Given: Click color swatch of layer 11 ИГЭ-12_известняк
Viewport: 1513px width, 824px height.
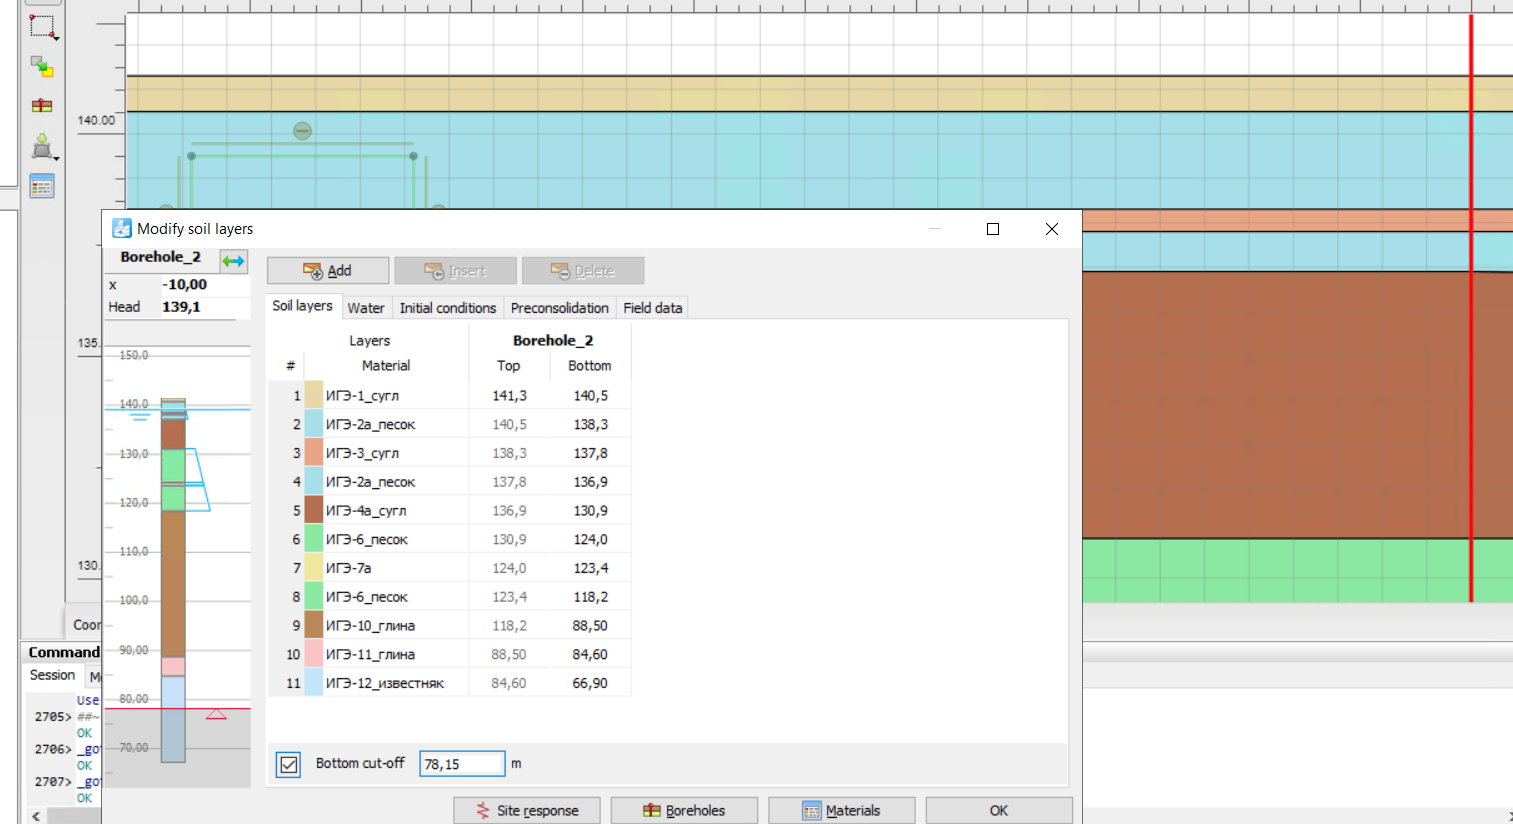Looking at the screenshot, I should click(313, 683).
